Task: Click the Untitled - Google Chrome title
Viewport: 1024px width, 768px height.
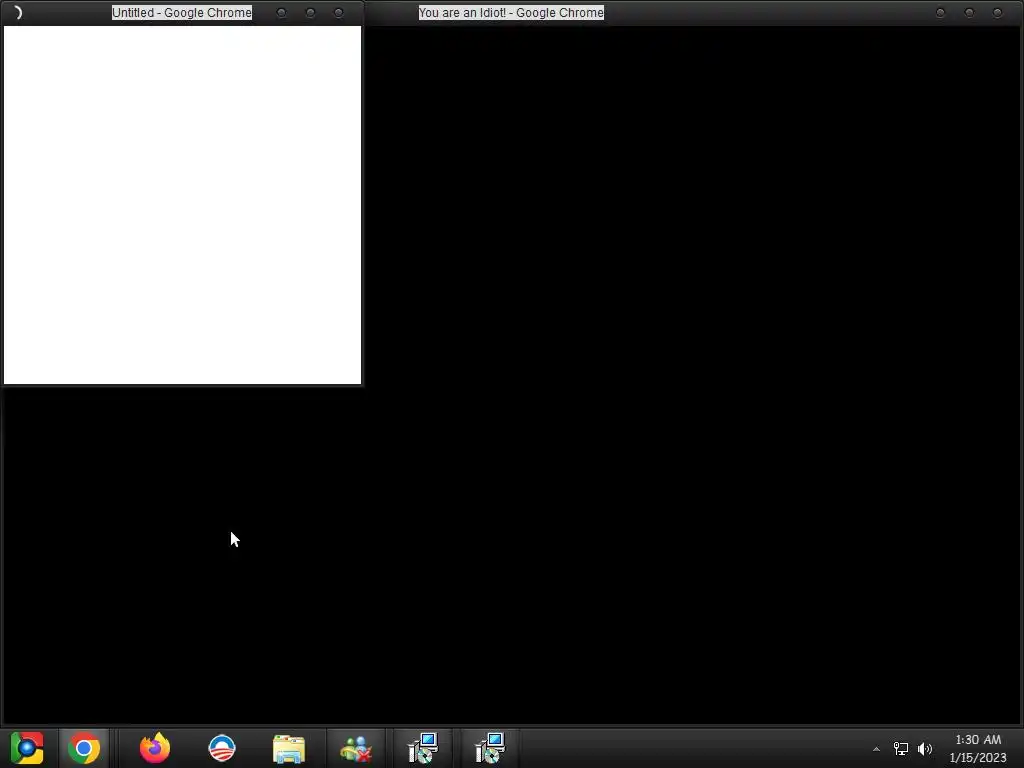Action: (x=182, y=12)
